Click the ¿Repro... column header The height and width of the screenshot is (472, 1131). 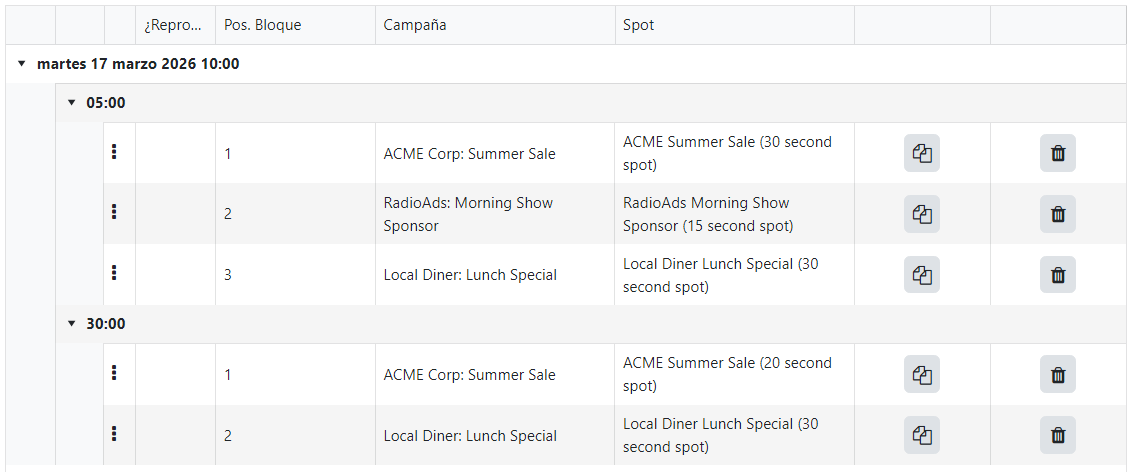click(175, 25)
